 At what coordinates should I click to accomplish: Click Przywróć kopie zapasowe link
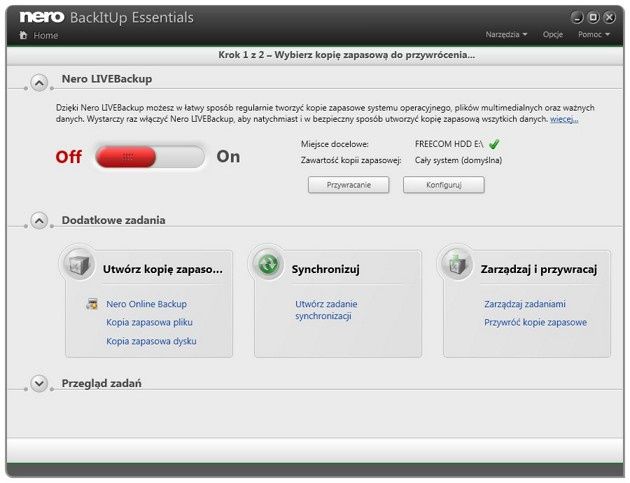(x=535, y=322)
